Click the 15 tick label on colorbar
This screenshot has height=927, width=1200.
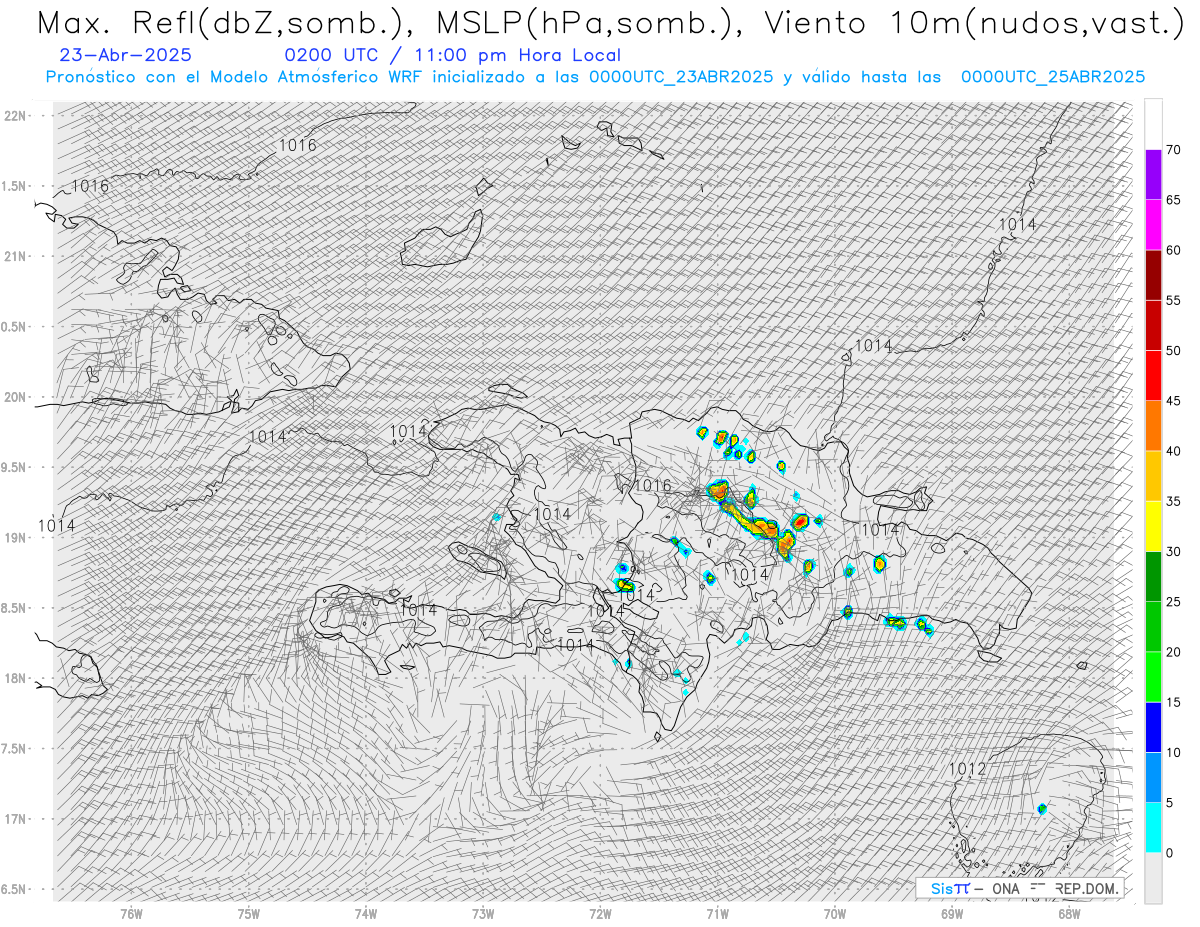tap(1173, 702)
